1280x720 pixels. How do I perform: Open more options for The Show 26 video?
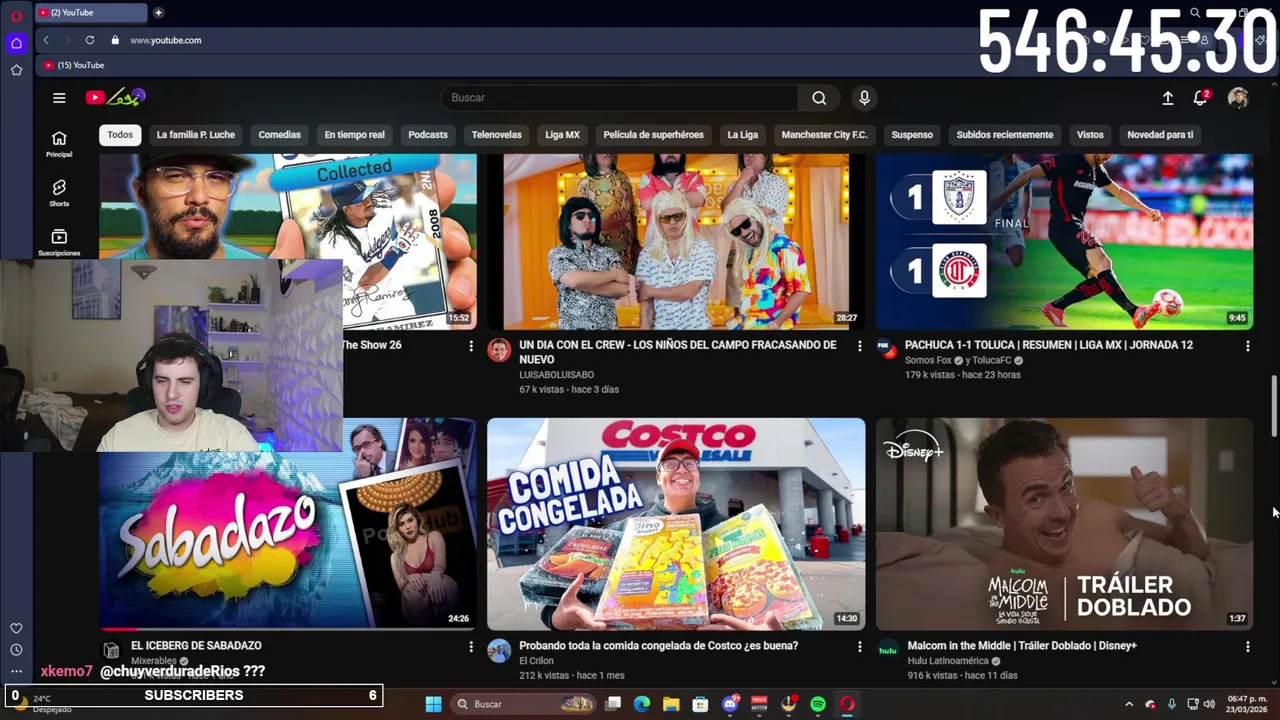click(471, 346)
